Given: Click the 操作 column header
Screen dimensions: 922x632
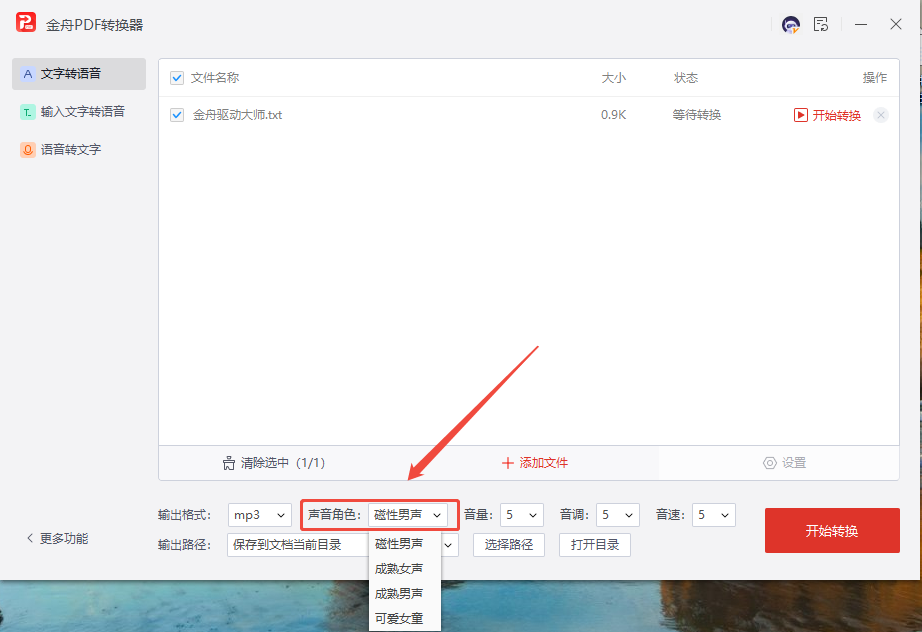Looking at the screenshot, I should (874, 78).
